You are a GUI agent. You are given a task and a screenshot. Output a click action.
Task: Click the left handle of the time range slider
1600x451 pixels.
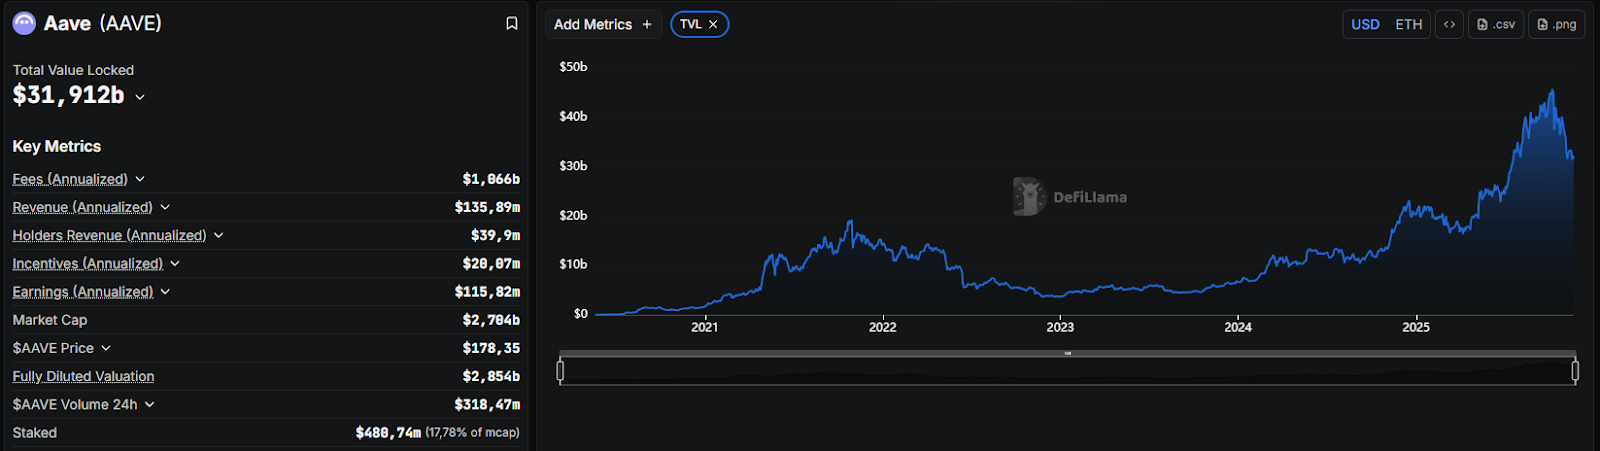pyautogui.click(x=560, y=371)
